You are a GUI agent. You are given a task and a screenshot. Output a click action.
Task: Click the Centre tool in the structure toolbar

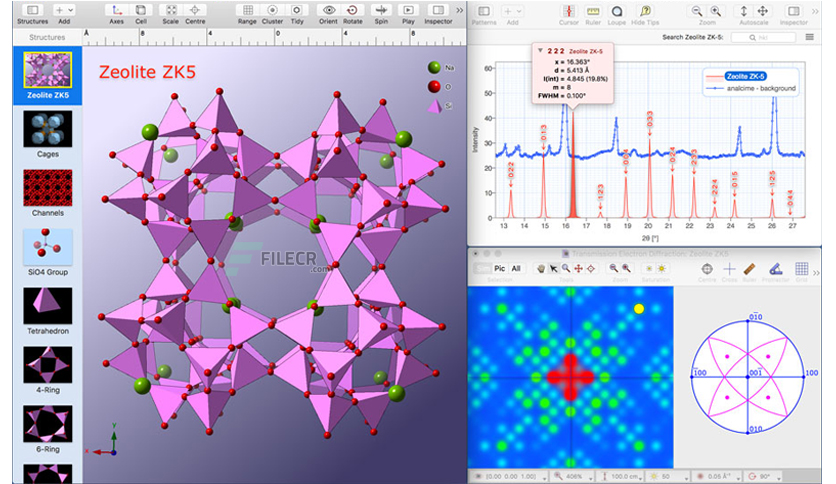coord(195,10)
